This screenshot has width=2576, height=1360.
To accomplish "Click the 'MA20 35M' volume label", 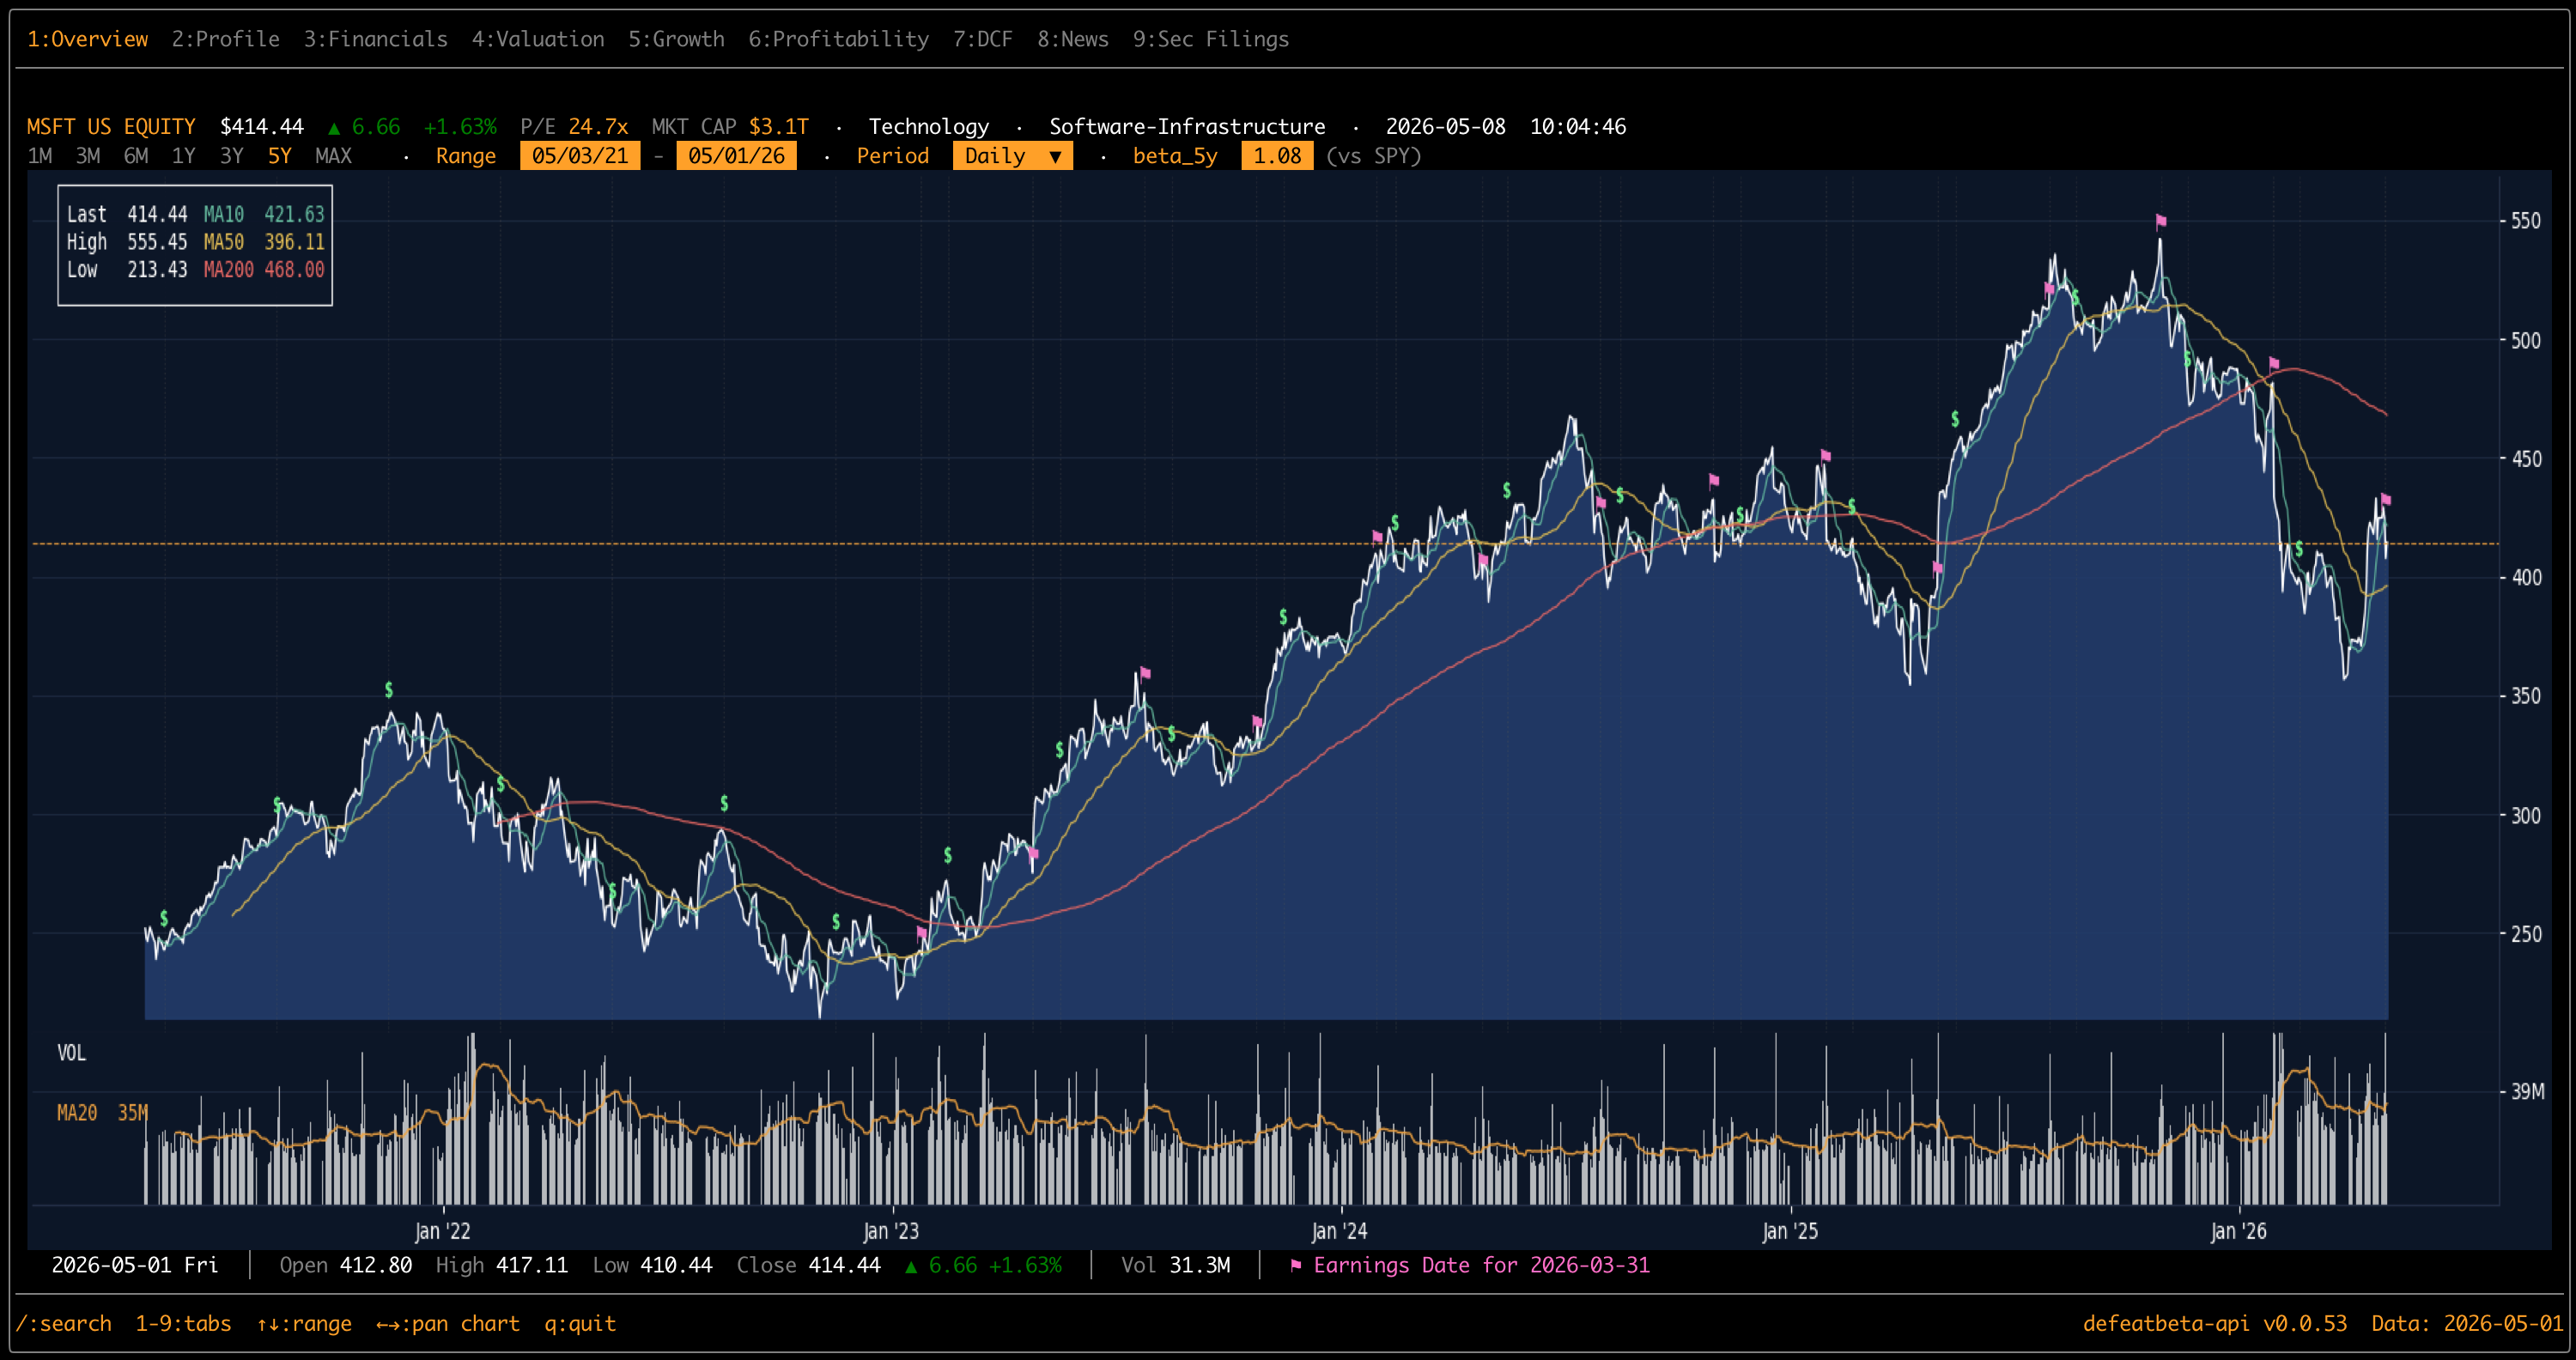I will [x=102, y=1113].
